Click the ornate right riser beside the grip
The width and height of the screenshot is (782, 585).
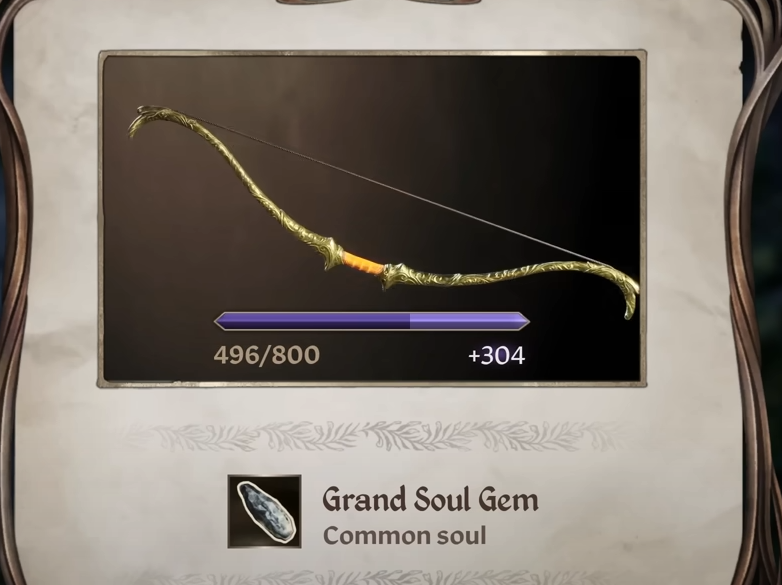point(401,276)
